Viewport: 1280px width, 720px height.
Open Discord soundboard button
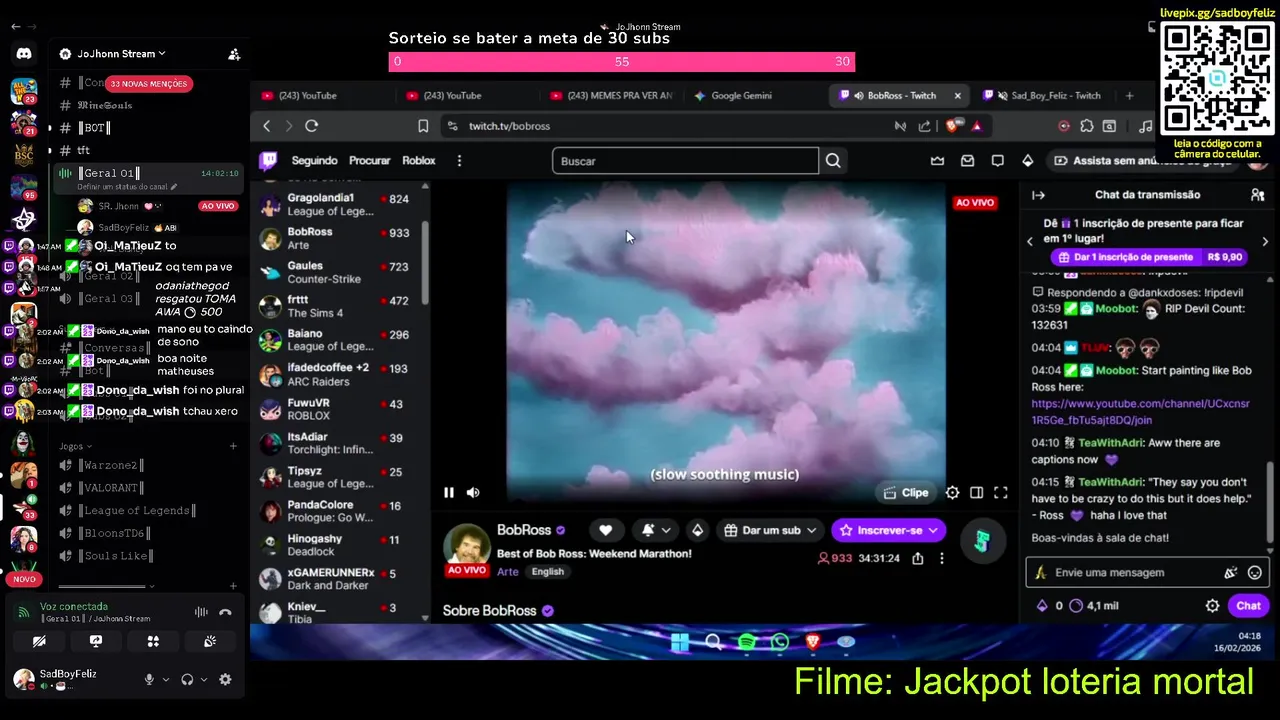pyautogui.click(x=210, y=641)
